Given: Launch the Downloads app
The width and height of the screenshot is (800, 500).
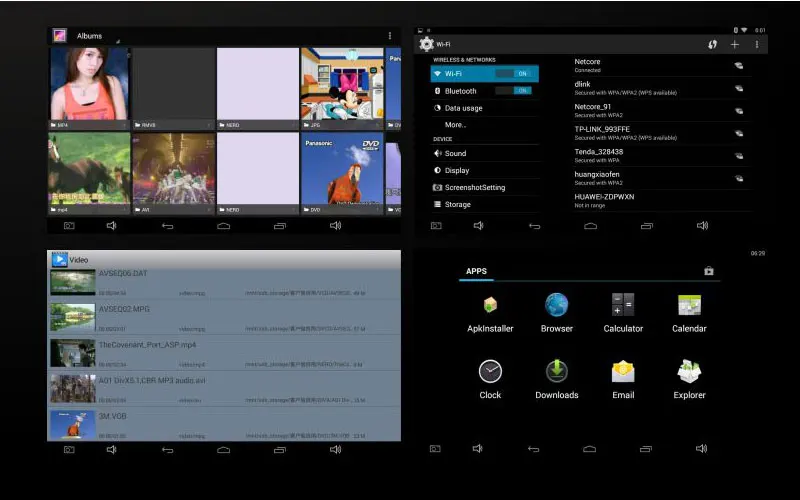Looking at the screenshot, I should coord(557,380).
